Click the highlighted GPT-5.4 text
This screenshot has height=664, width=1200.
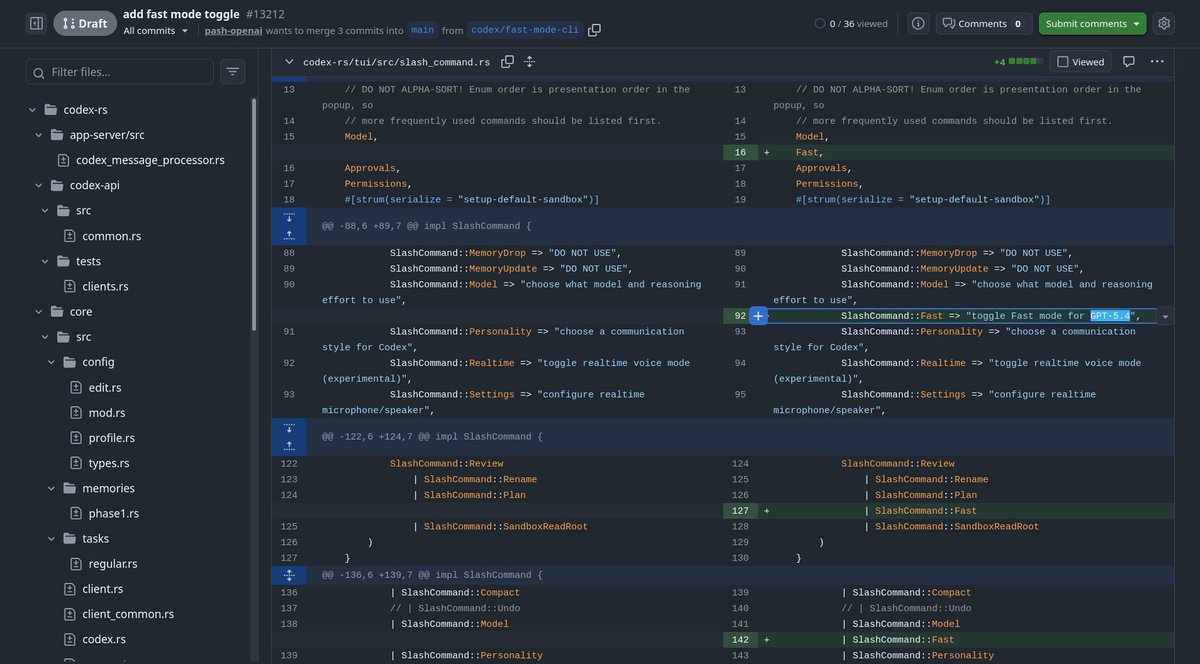[1110, 316]
